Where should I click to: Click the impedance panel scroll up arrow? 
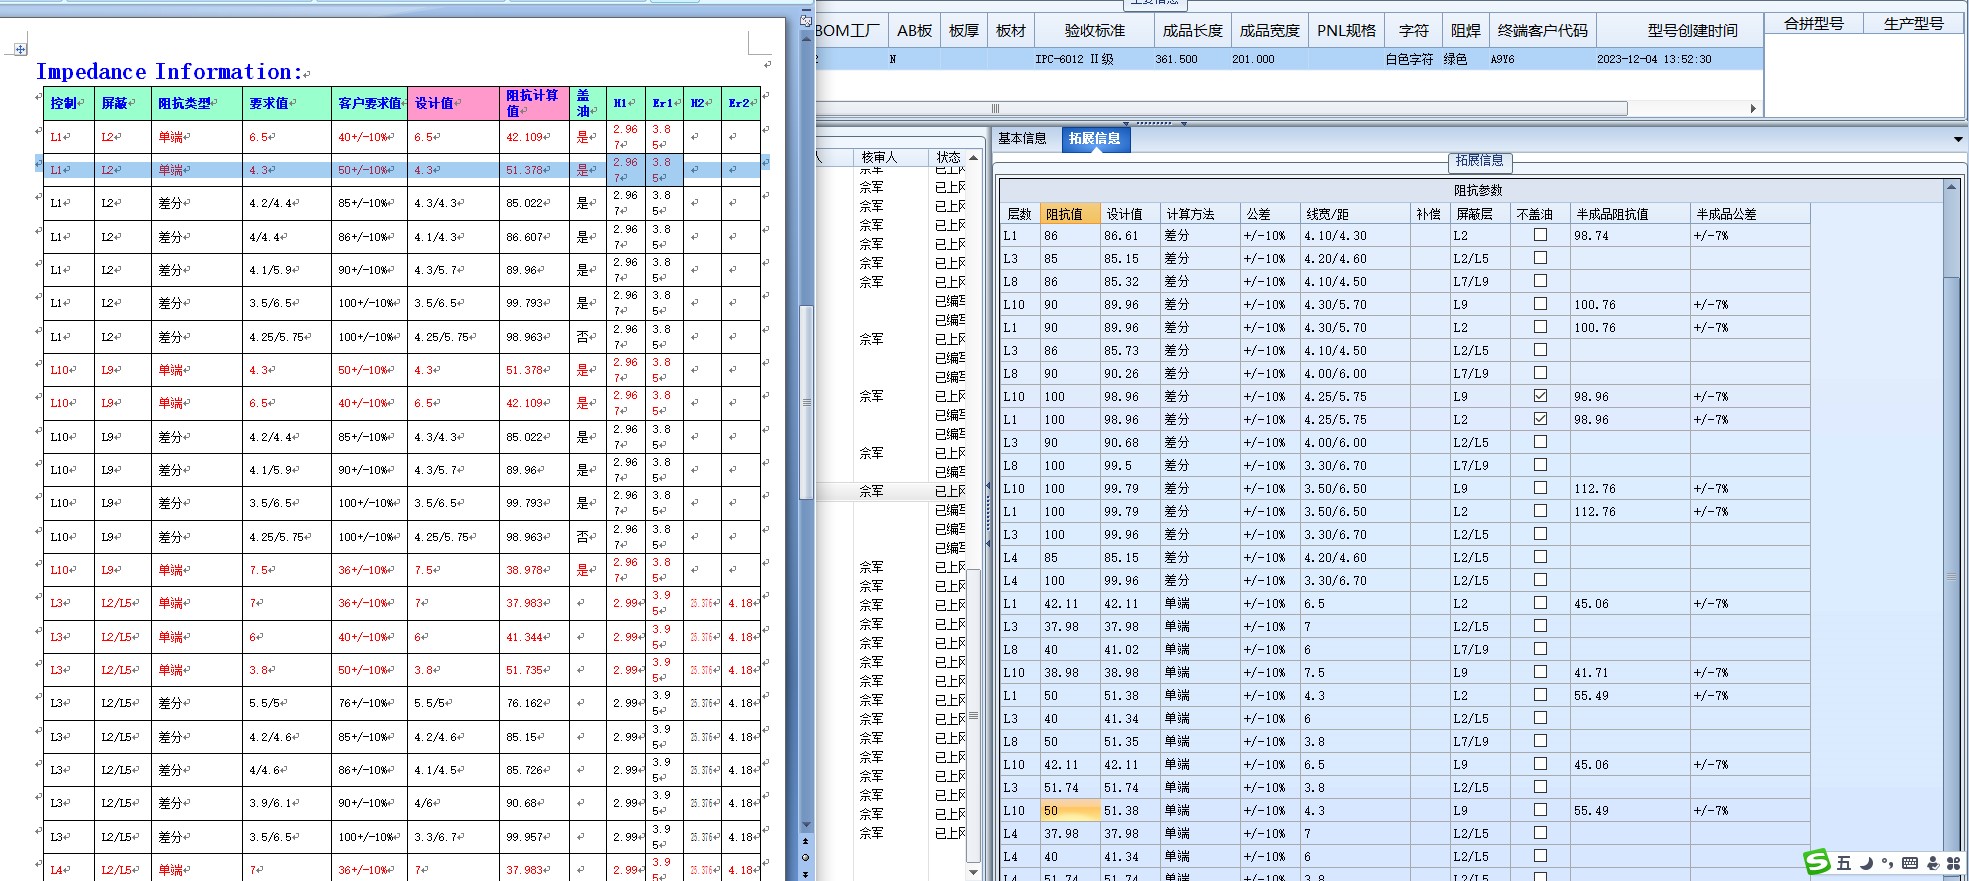pos(1951,187)
